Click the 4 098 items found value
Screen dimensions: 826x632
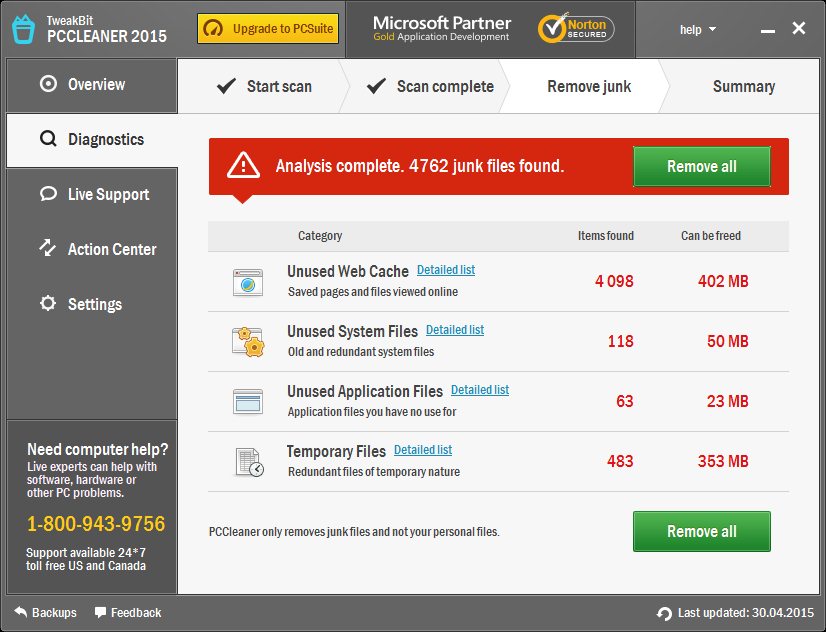[614, 281]
